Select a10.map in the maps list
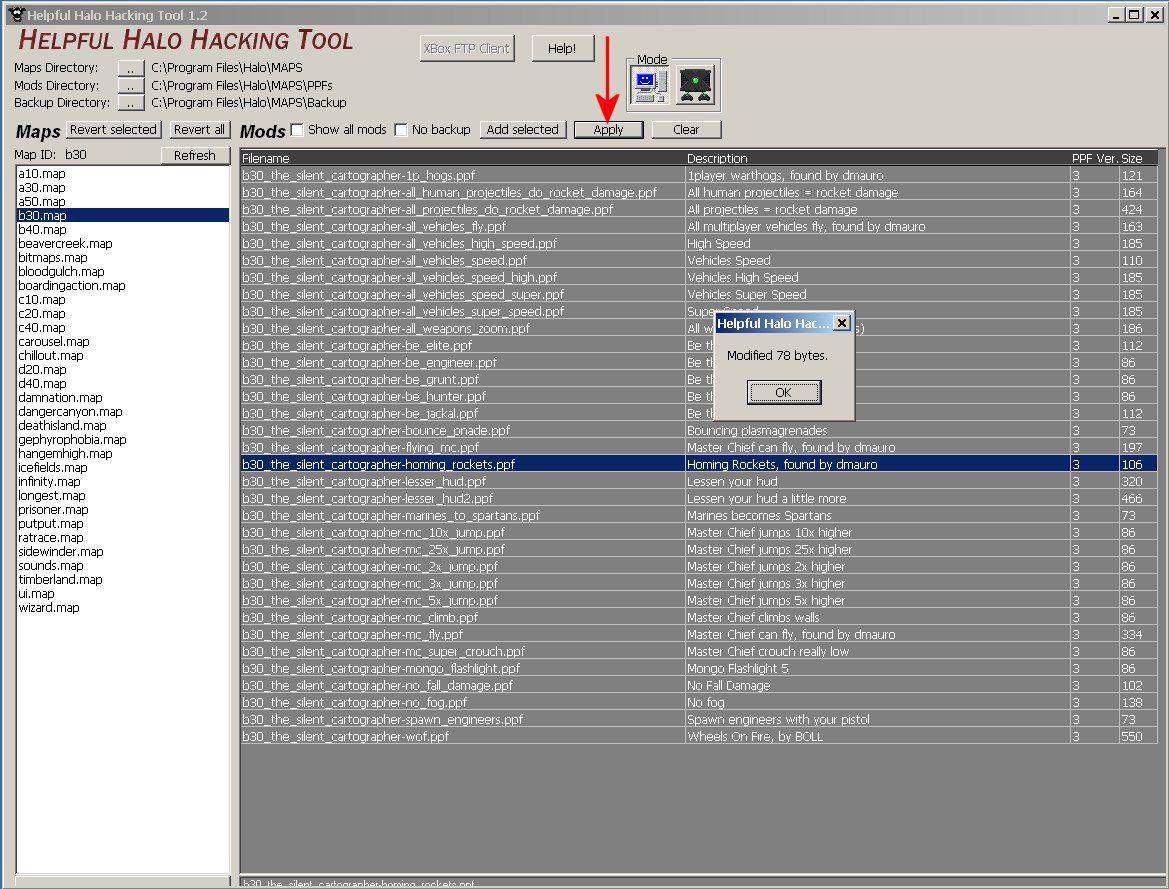Image resolution: width=1169 pixels, height=889 pixels. pos(122,174)
